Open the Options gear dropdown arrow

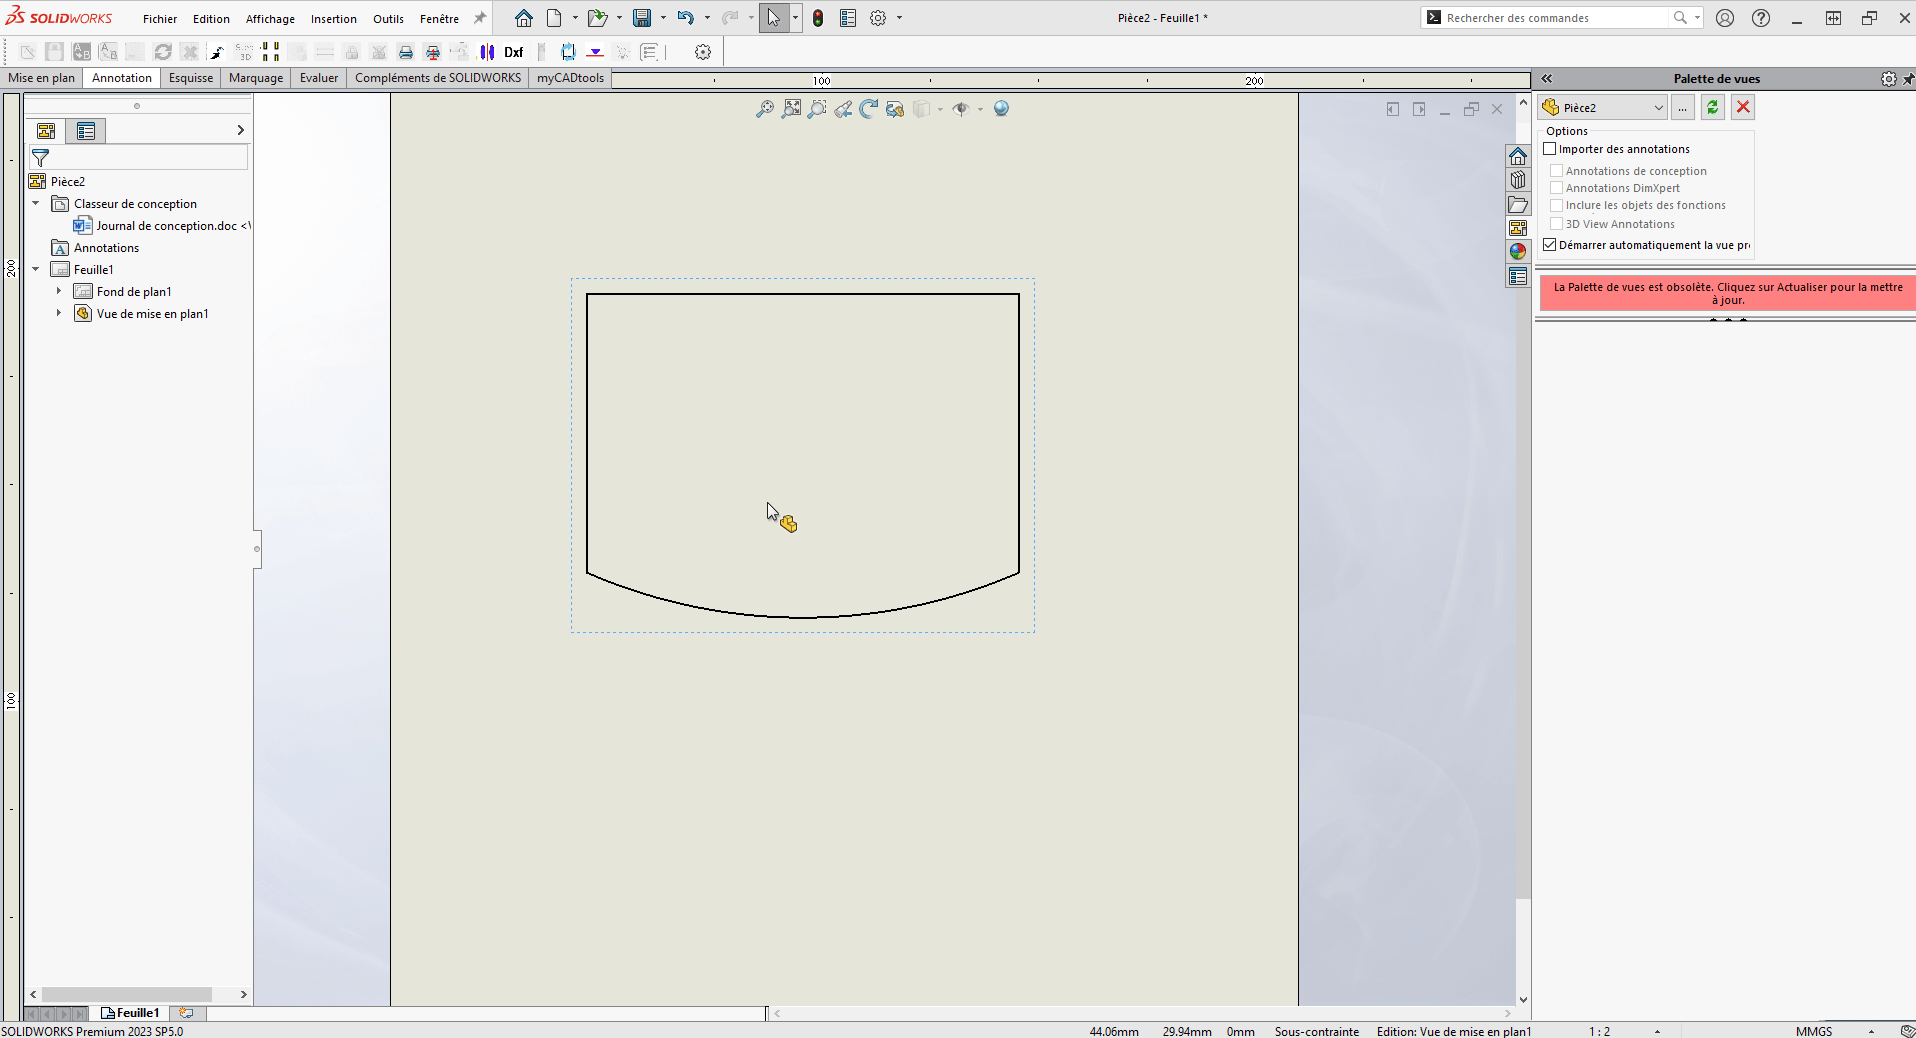click(899, 18)
